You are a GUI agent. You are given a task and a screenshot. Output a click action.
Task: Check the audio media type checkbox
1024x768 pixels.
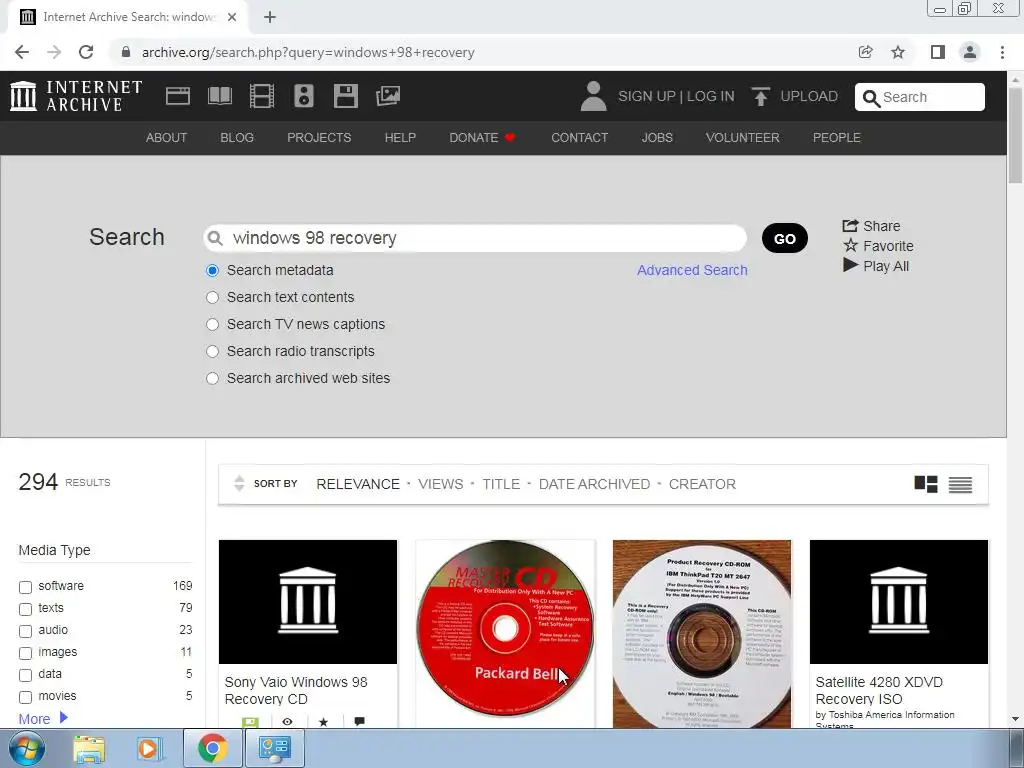point(25,632)
